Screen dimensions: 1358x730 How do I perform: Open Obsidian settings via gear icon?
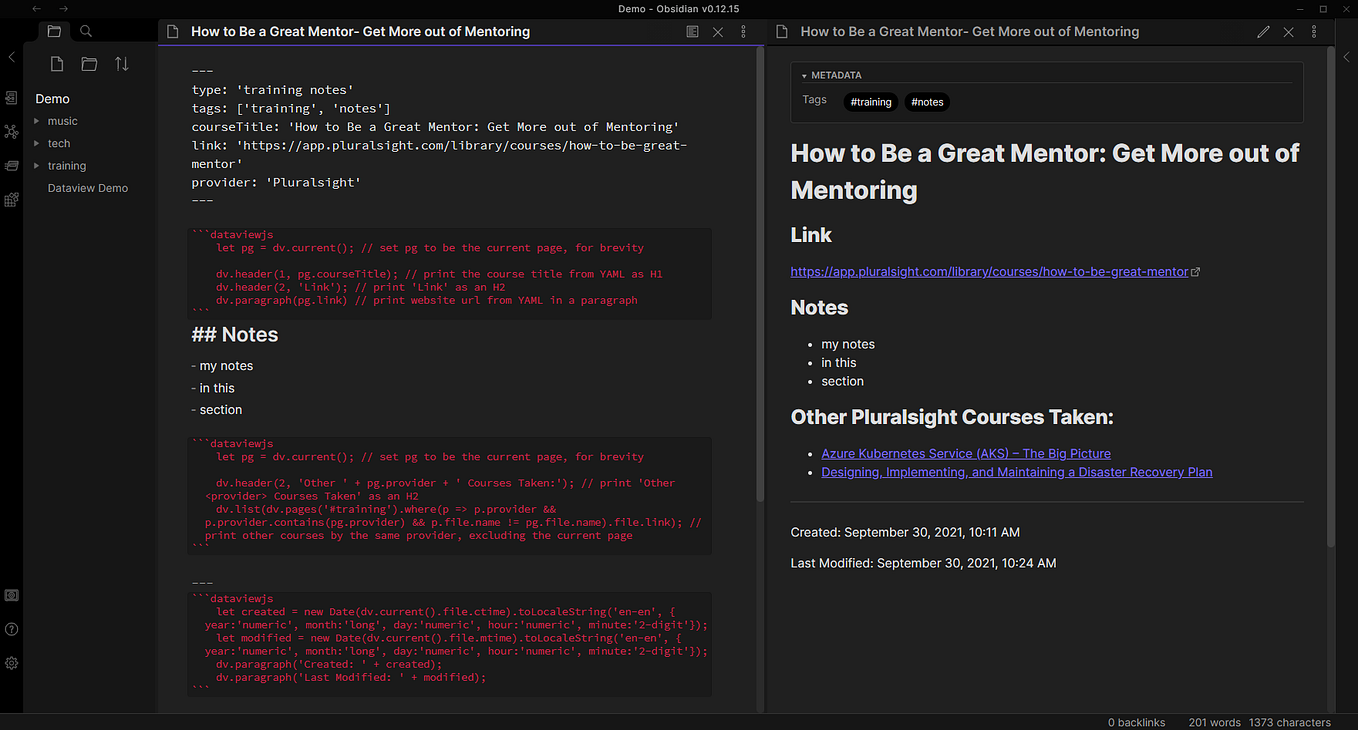coord(11,662)
